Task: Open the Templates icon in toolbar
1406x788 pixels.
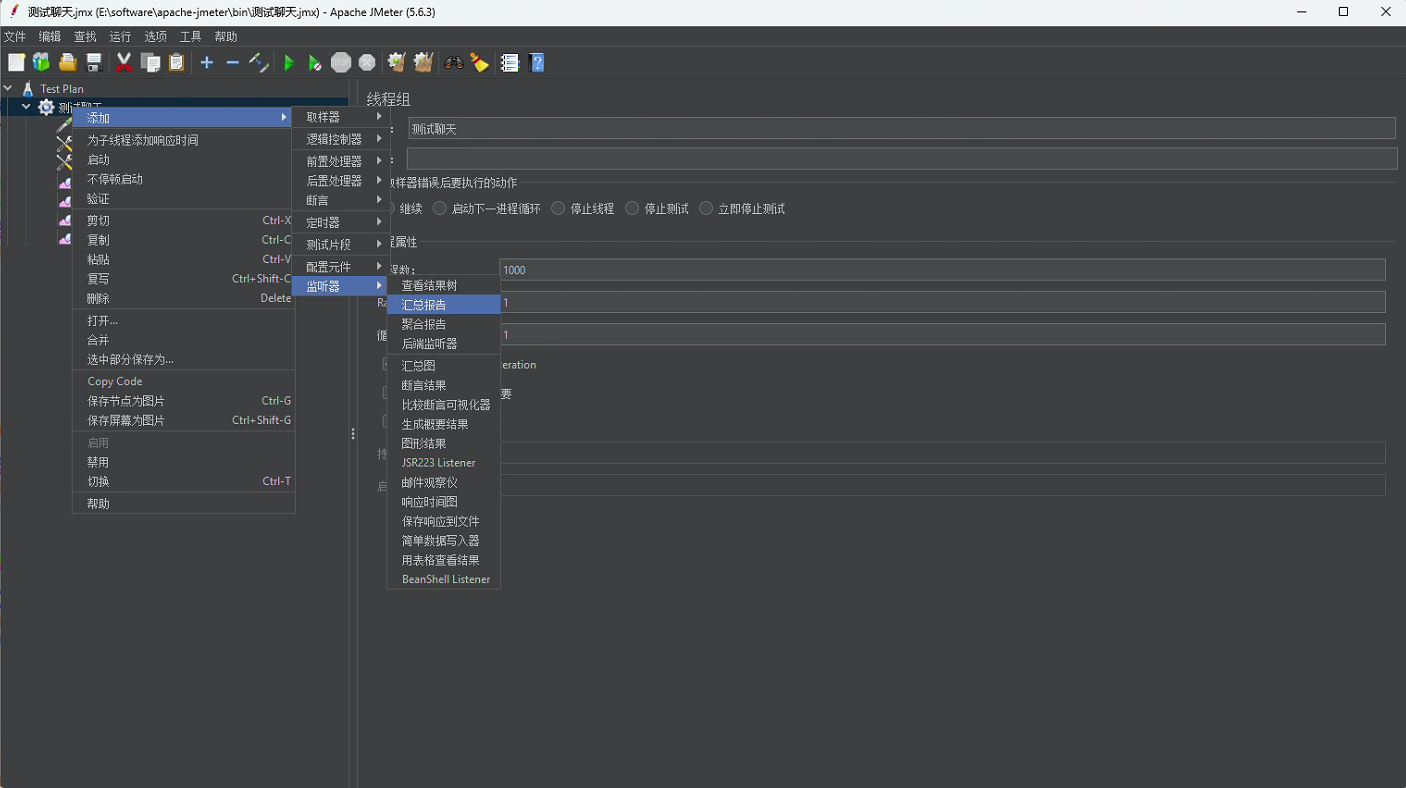Action: tap(41, 63)
